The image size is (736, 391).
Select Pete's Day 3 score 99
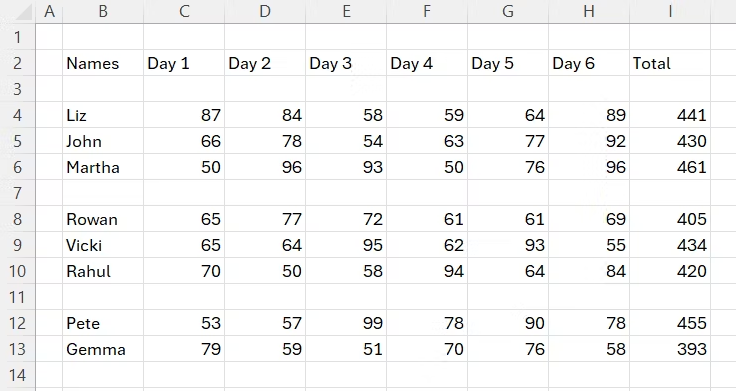tap(346, 323)
